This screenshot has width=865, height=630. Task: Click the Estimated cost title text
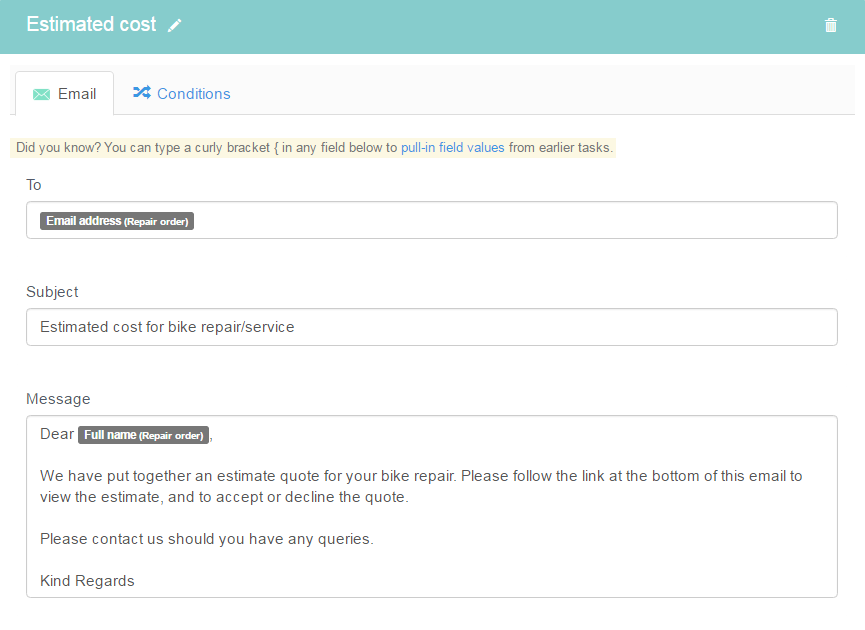pyautogui.click(x=91, y=25)
